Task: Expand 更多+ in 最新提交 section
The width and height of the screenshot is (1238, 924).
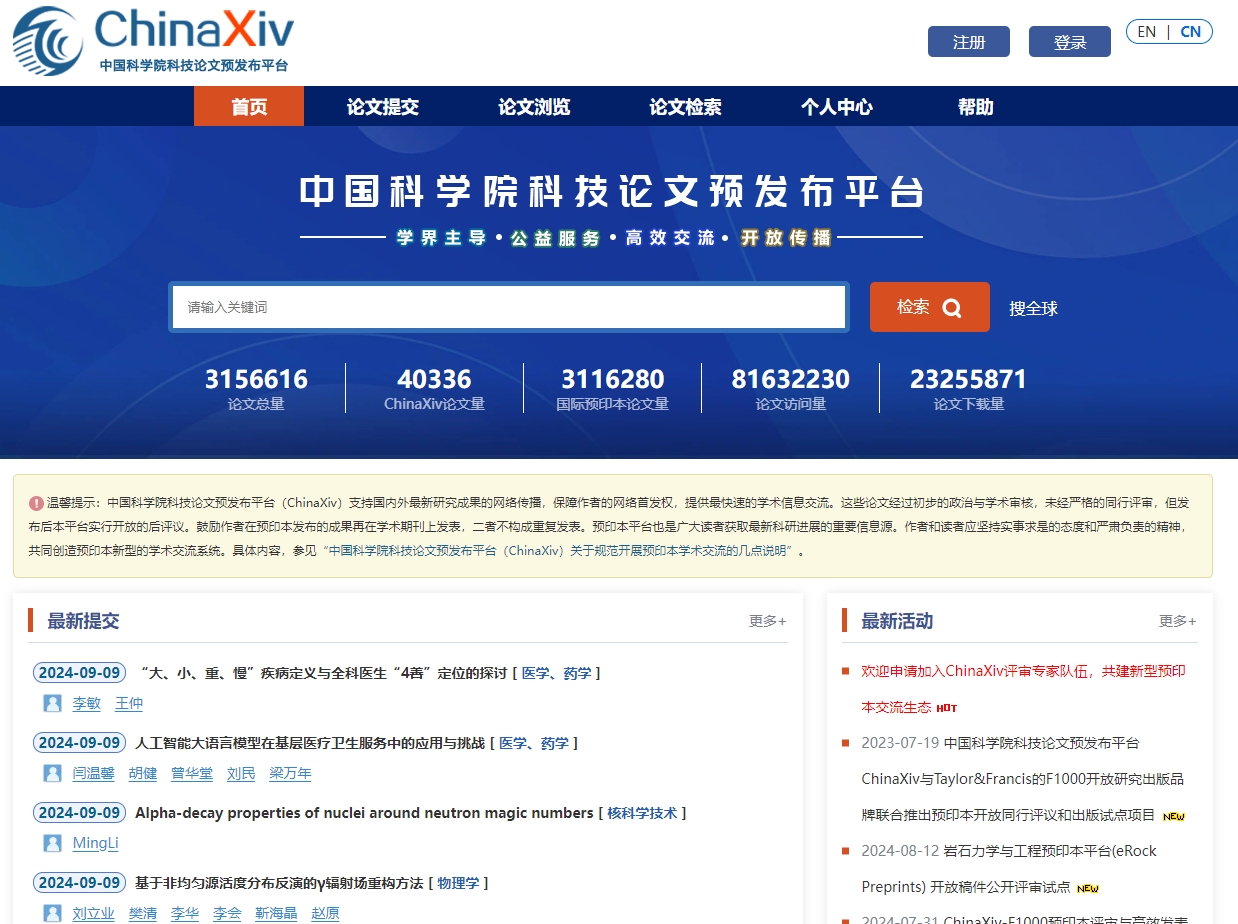Action: [768, 621]
